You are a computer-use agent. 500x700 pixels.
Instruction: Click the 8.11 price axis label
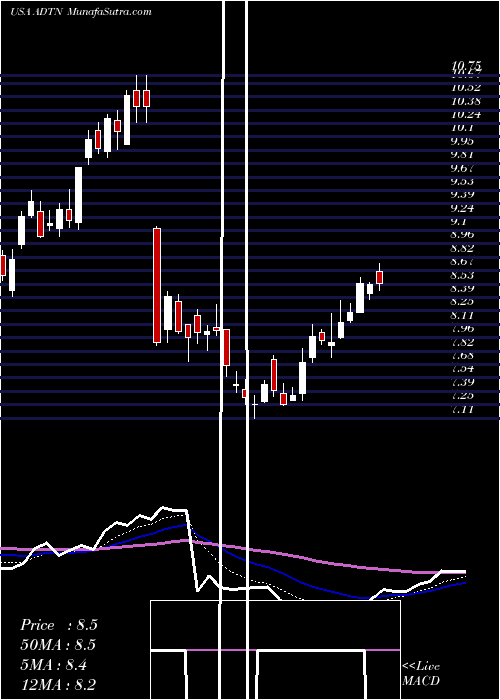(464, 315)
